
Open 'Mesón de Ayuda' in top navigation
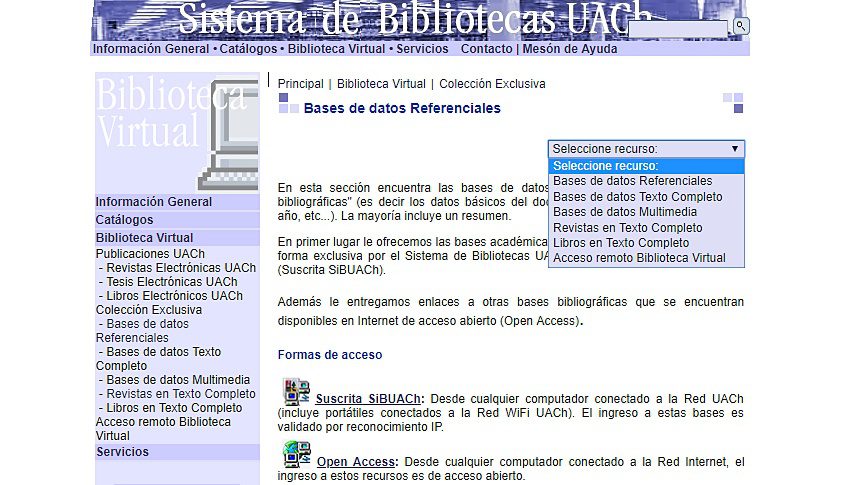coord(570,49)
